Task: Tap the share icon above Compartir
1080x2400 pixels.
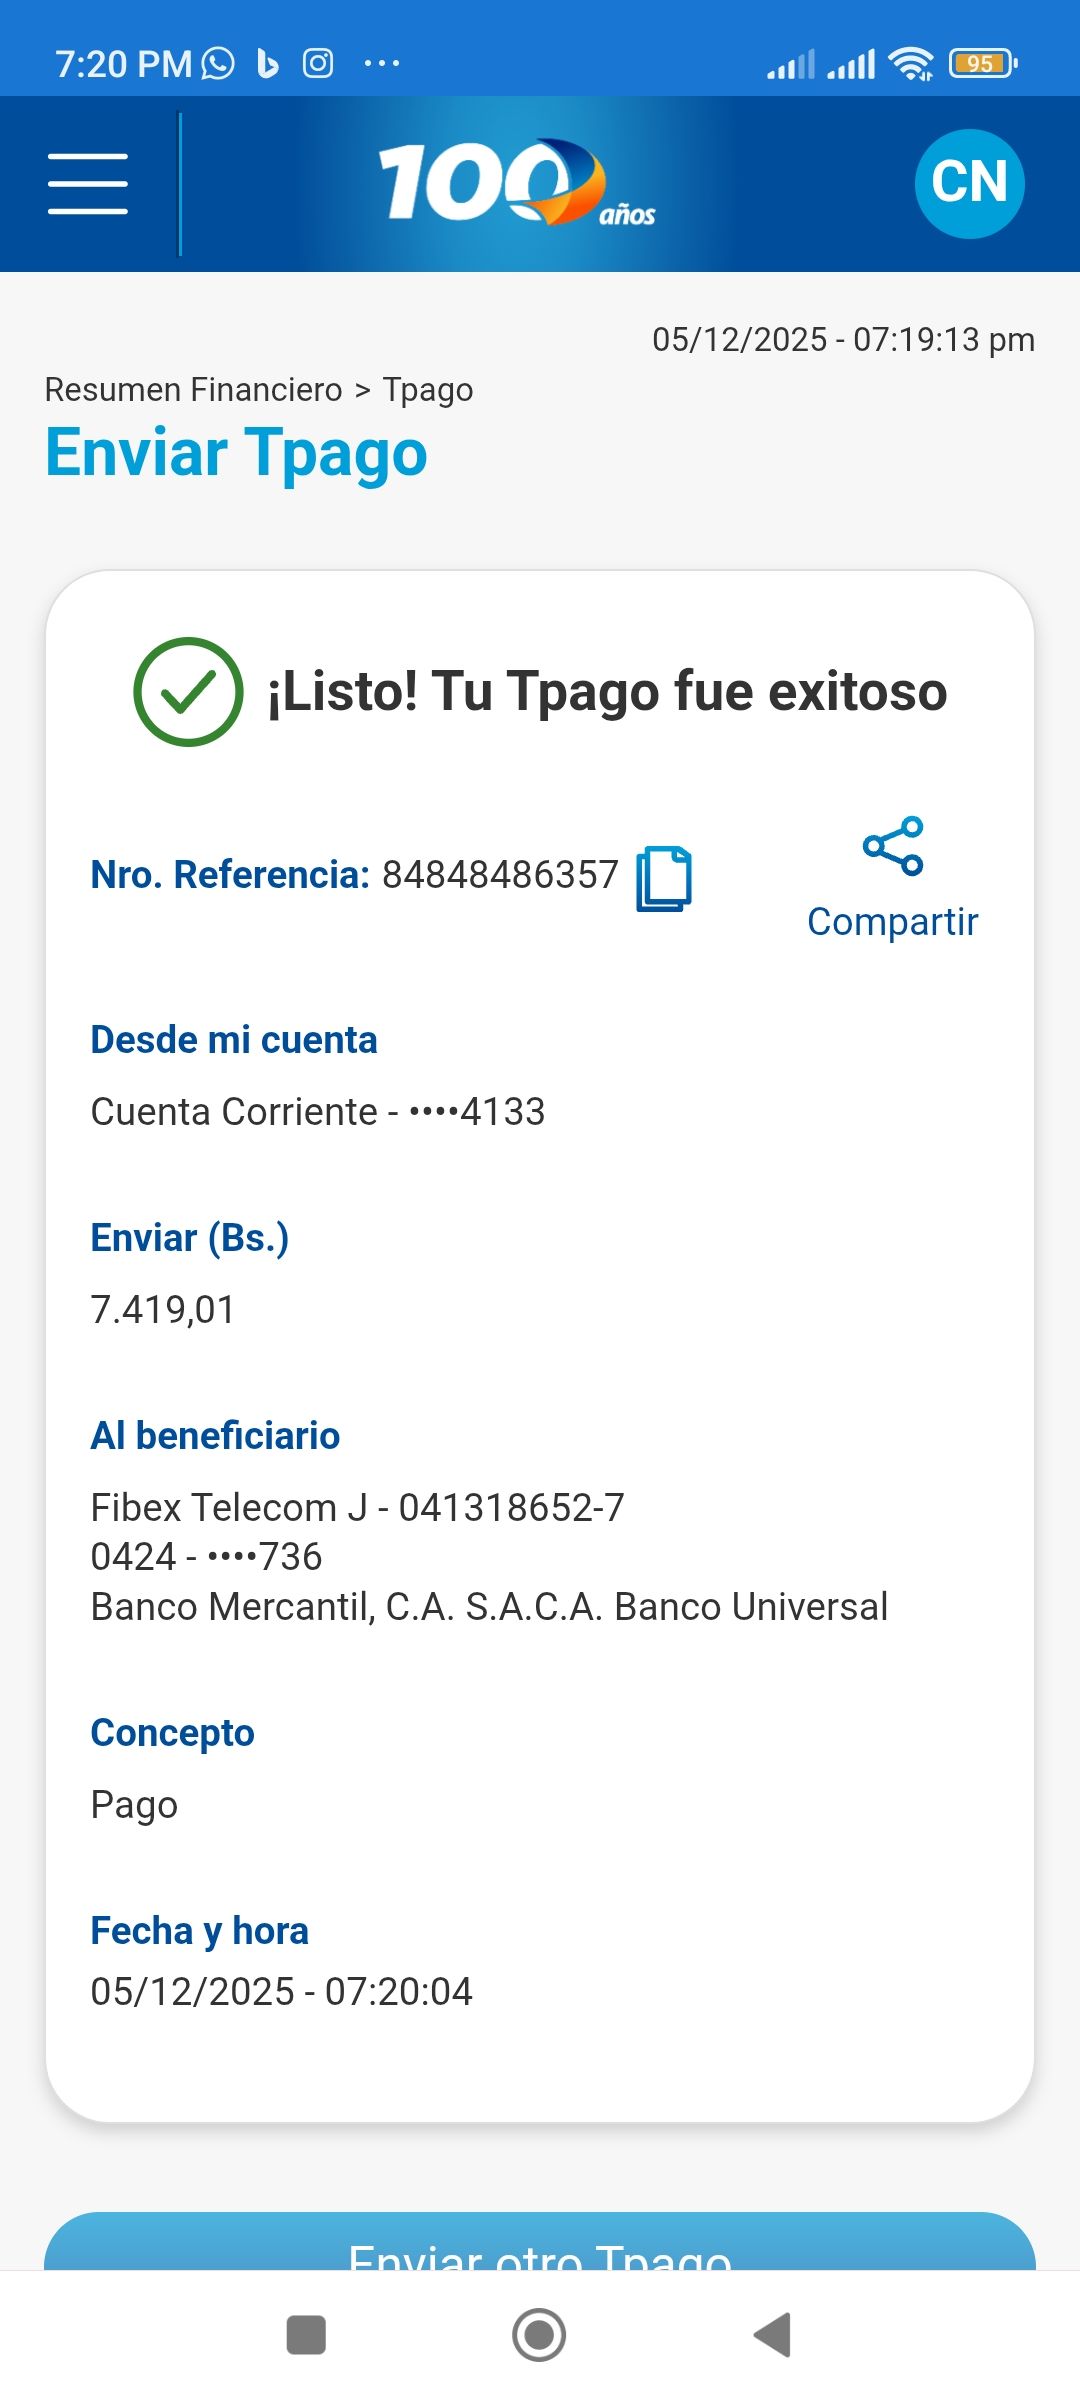Action: (x=893, y=846)
